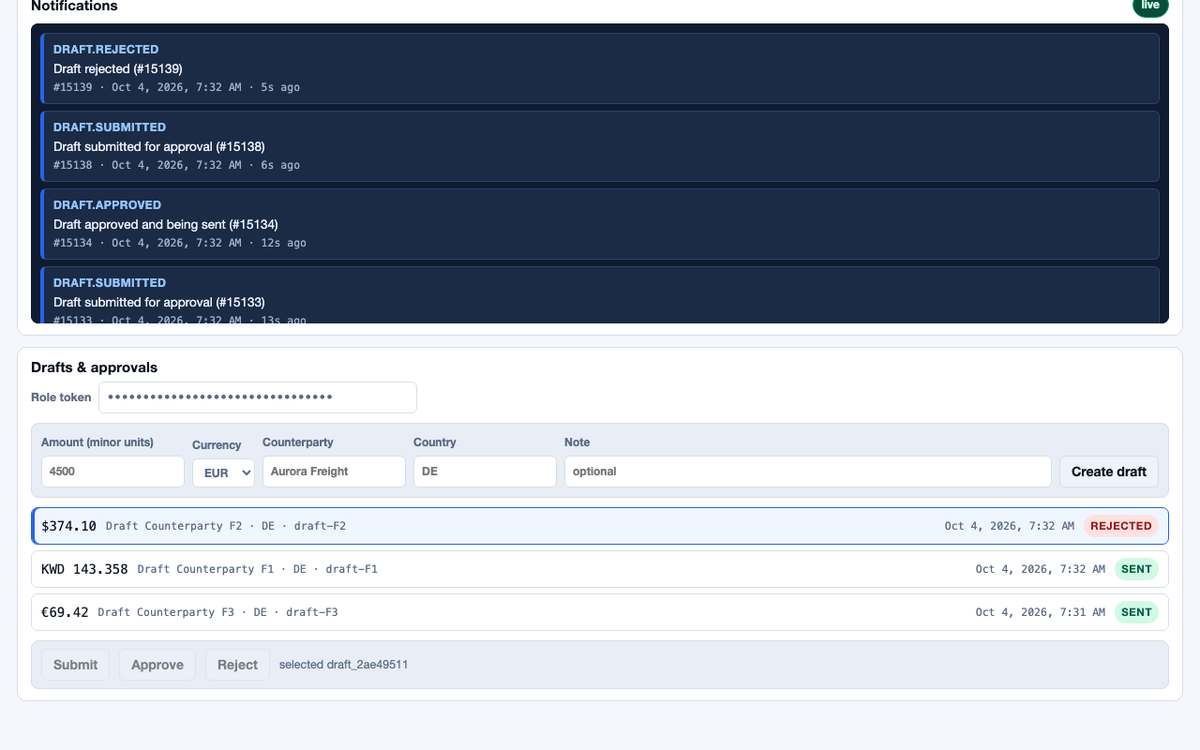The width and height of the screenshot is (1200, 750).
Task: Select the $374.10 draft-F2 row
Action: (x=600, y=526)
